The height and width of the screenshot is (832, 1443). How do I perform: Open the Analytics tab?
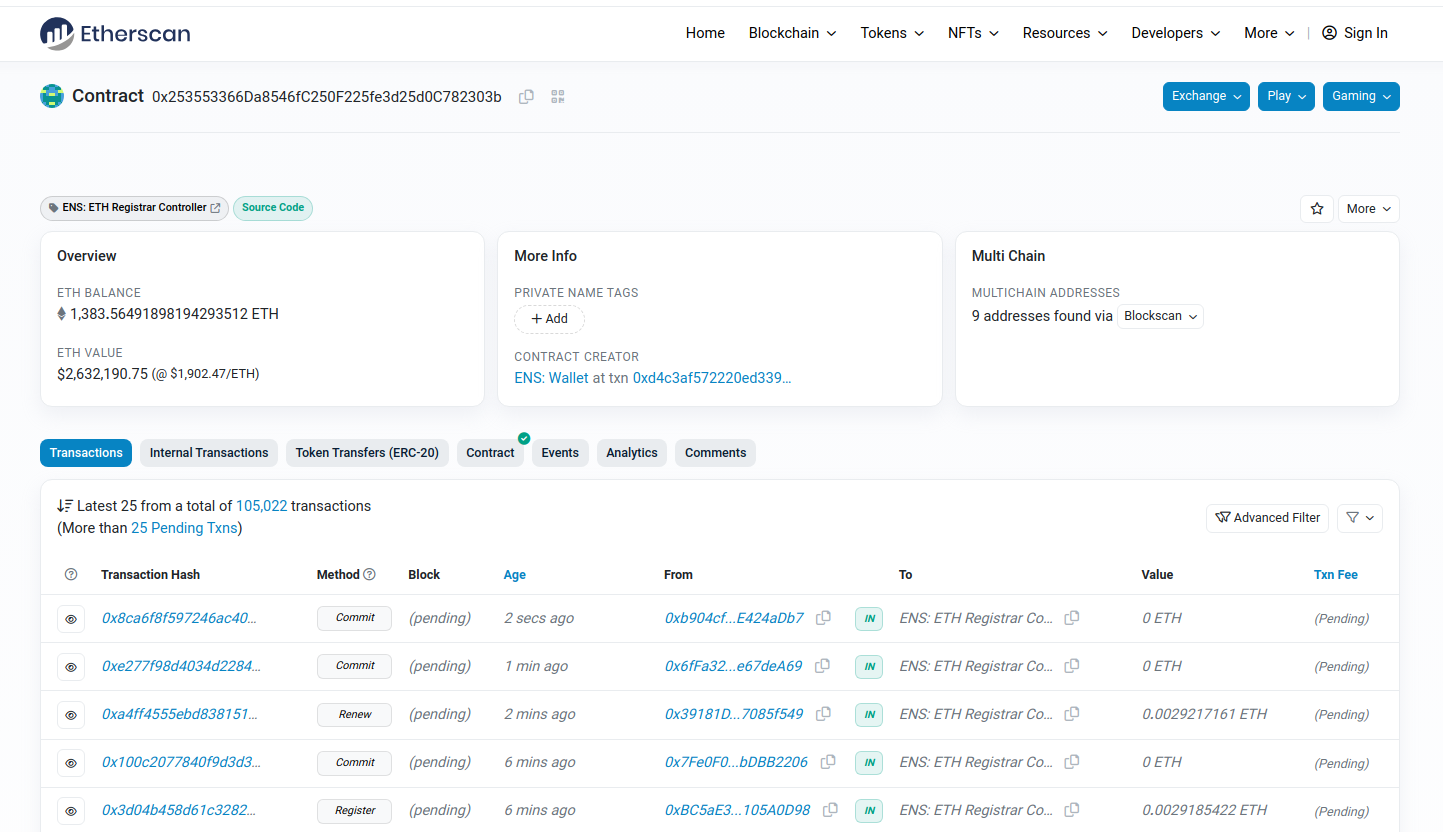(632, 453)
